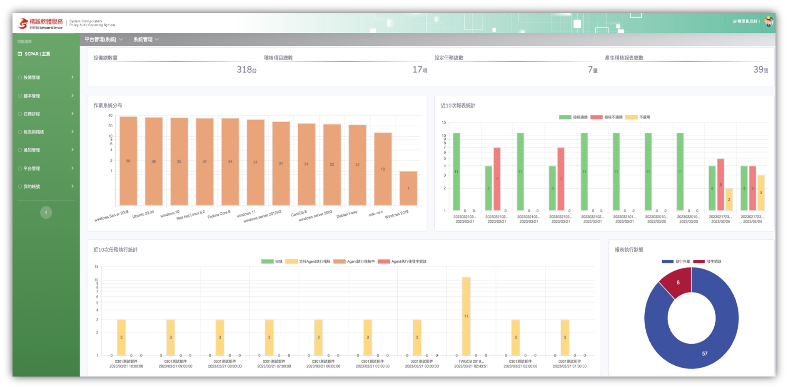Viewport: 788px width, 389px height.
Task: Toggle the crimson legend above the donut chart
Action: coord(707,261)
